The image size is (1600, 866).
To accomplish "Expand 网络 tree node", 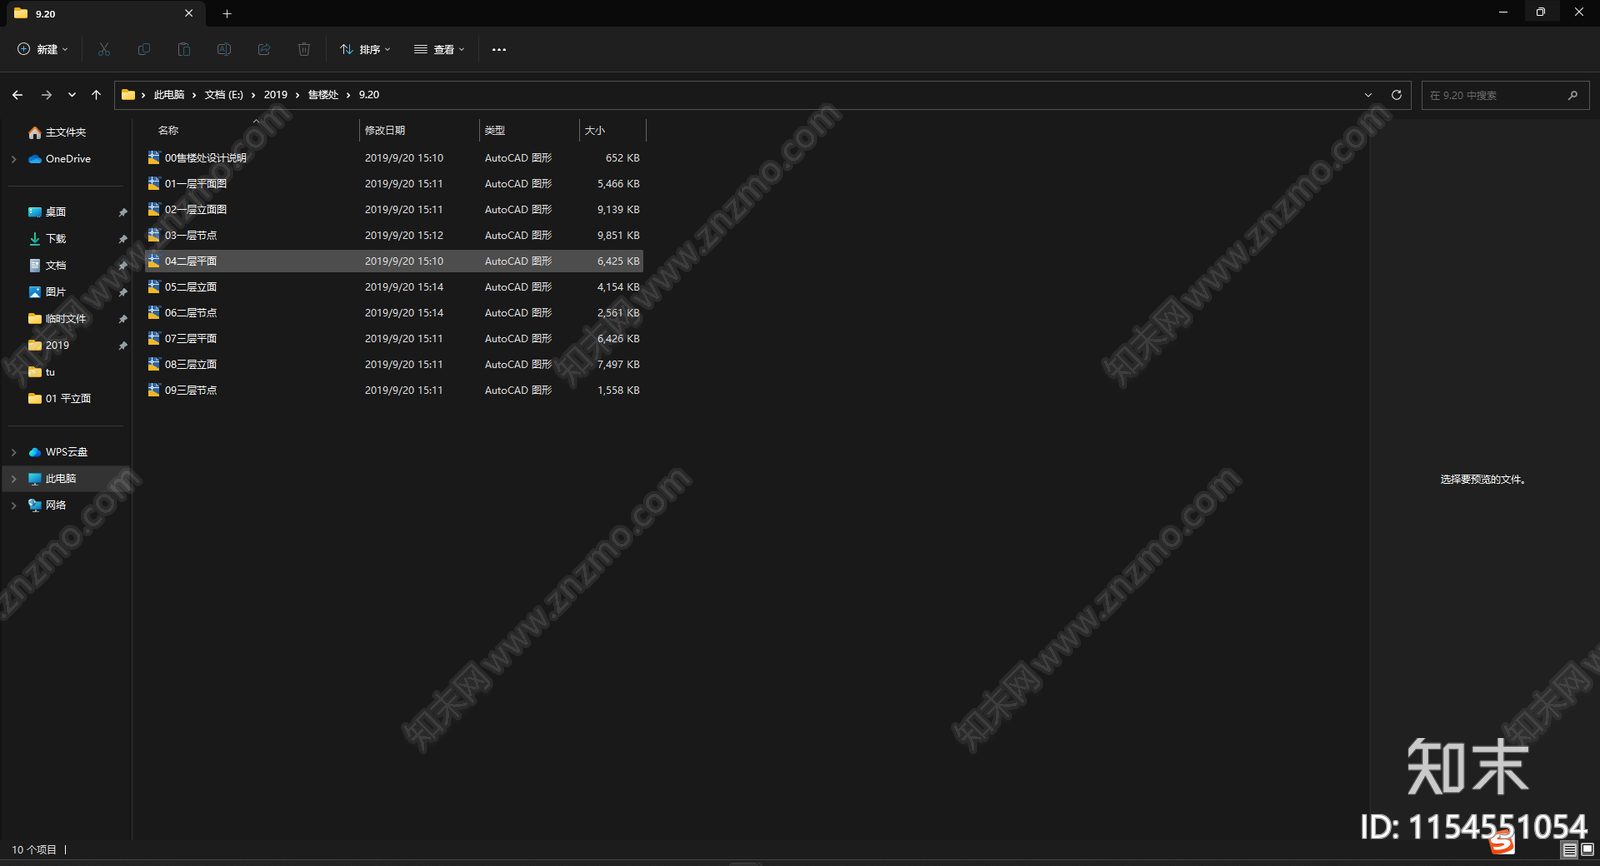I will (x=14, y=506).
